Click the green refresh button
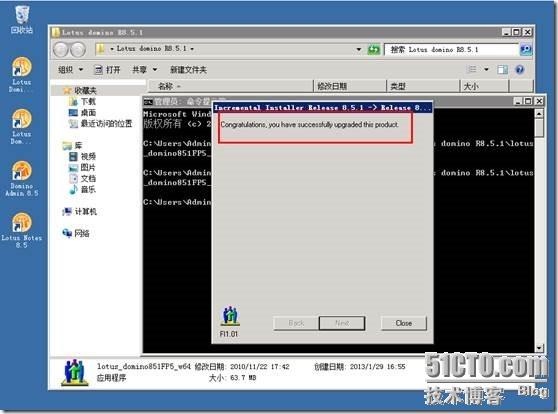The height and width of the screenshot is (414, 558). click(374, 49)
